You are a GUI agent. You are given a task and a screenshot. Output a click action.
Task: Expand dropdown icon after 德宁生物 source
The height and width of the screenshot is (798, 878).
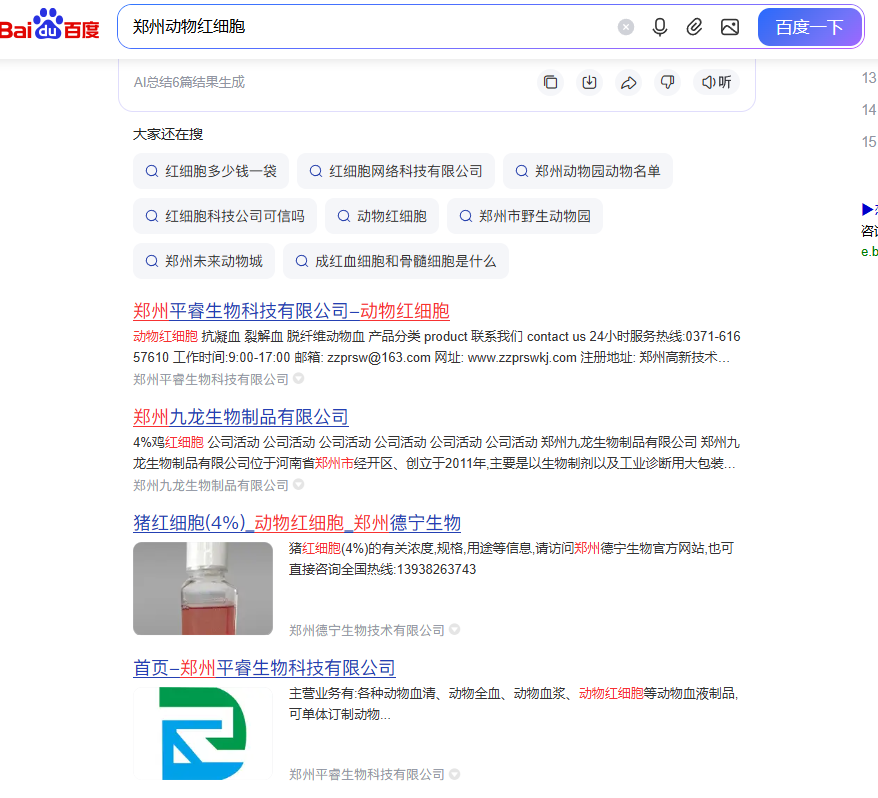pos(455,629)
